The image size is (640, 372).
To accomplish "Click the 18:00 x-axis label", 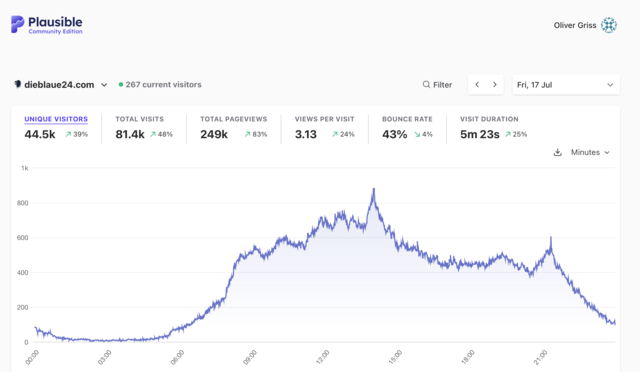I will point(468,357).
